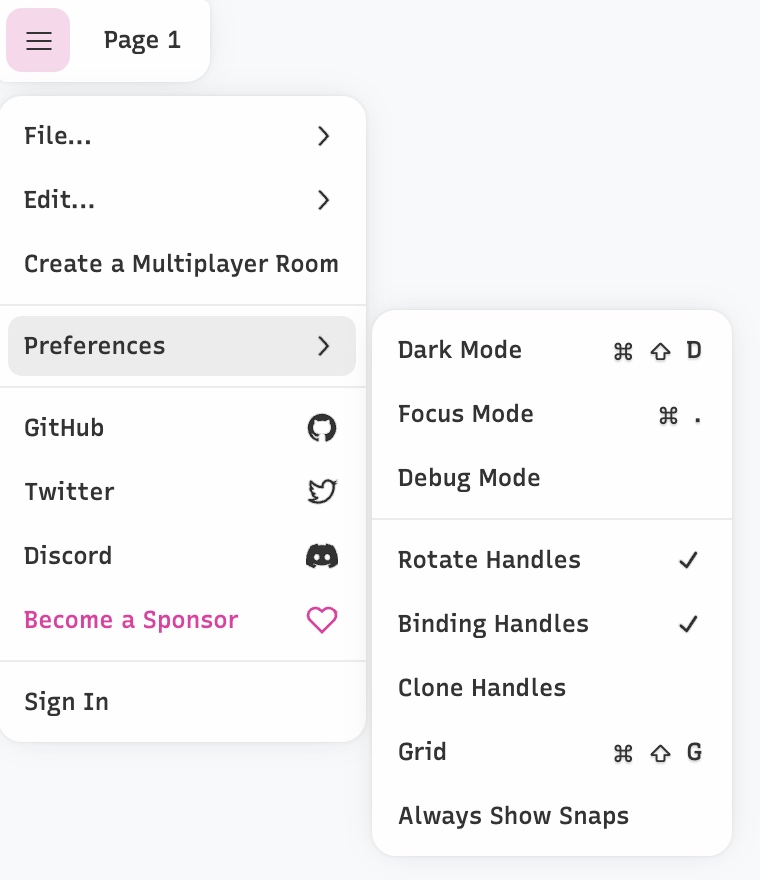Open the Become a Sponsor link

[131, 620]
